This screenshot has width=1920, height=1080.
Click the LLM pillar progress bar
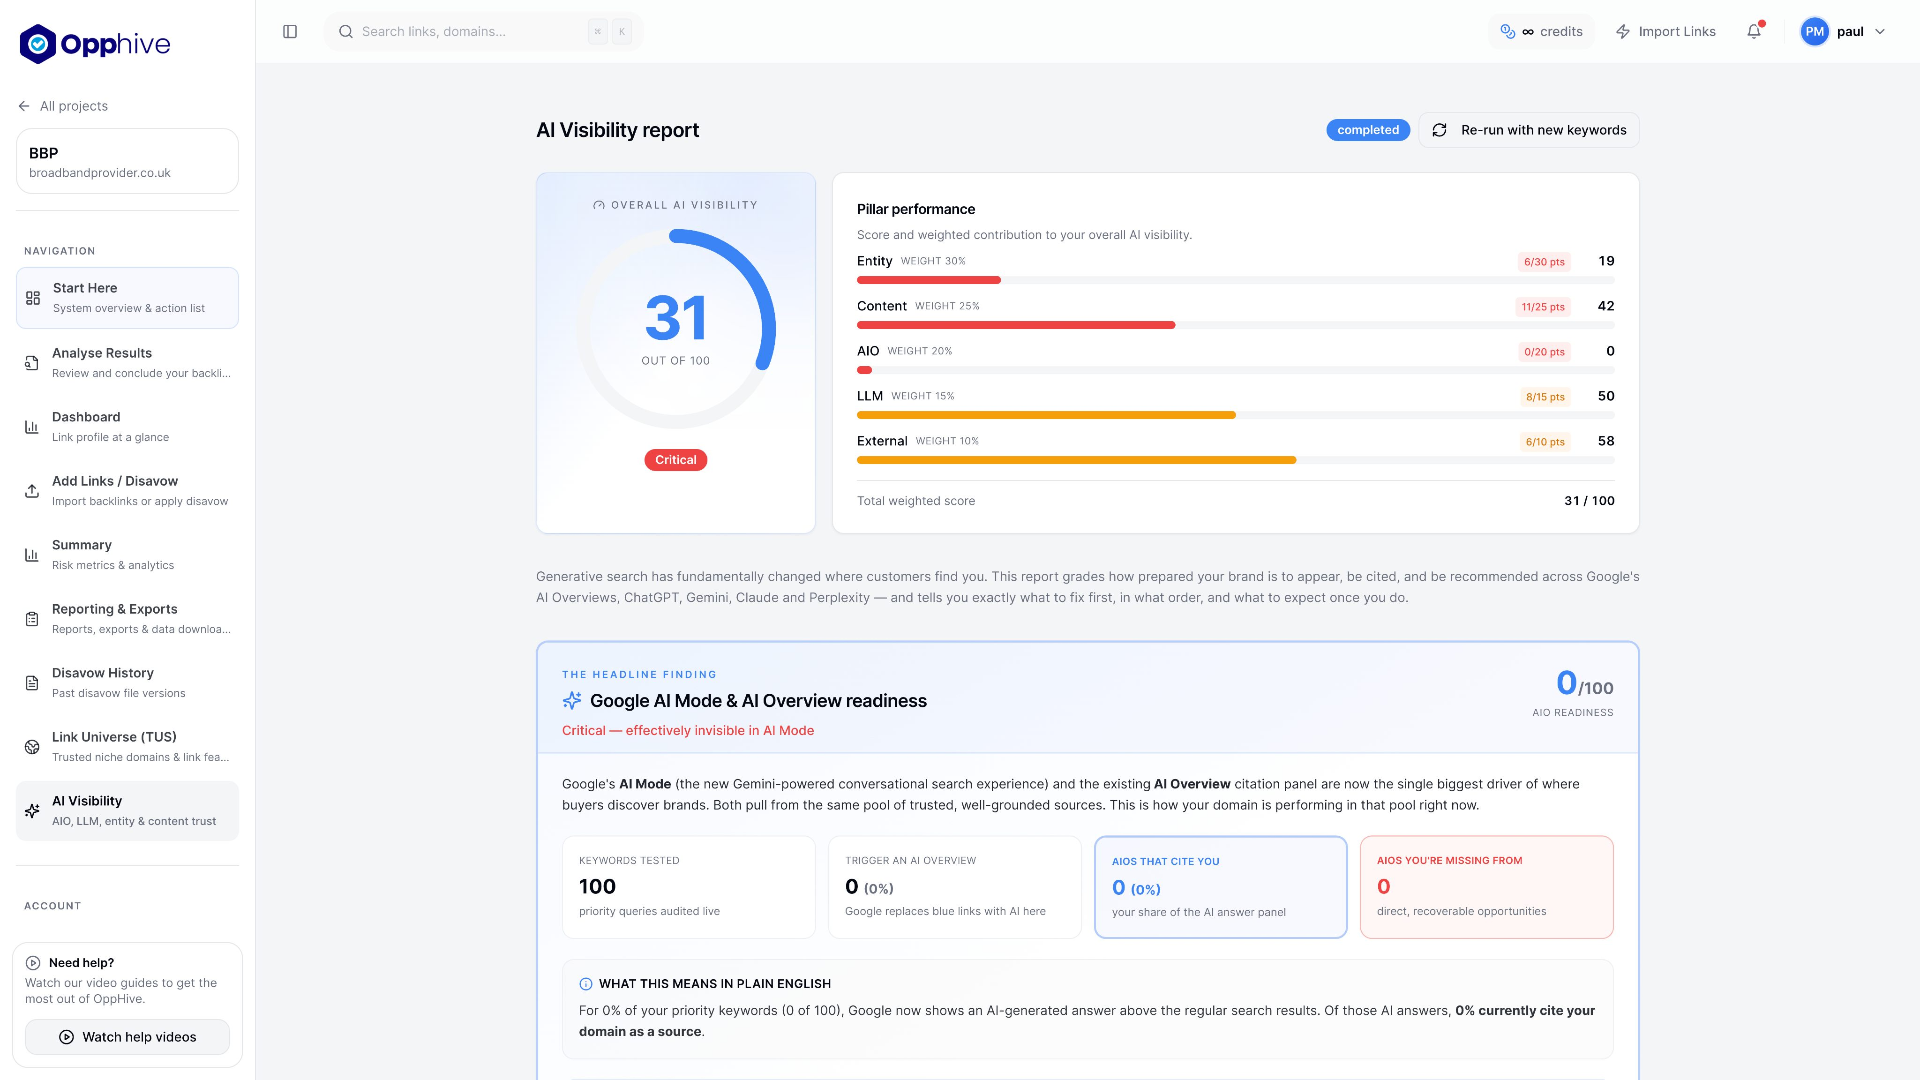click(x=1235, y=415)
